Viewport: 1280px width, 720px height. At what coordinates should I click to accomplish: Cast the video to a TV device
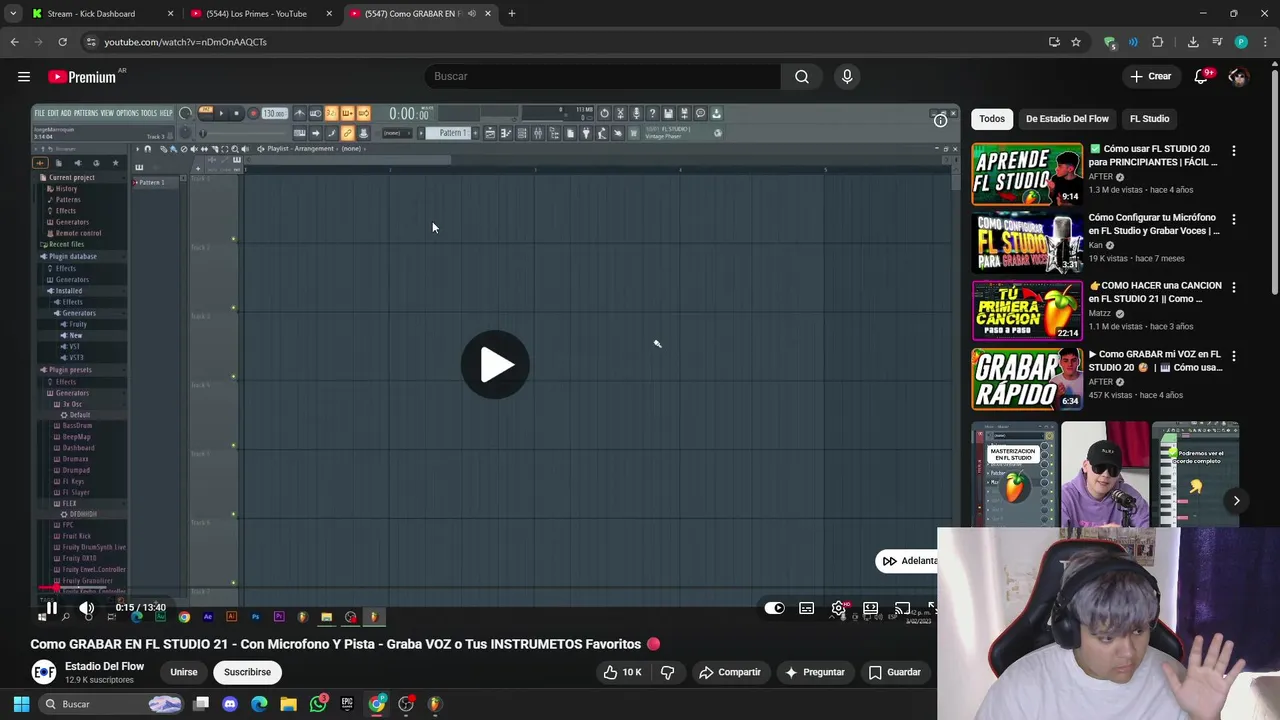[x=902, y=608]
